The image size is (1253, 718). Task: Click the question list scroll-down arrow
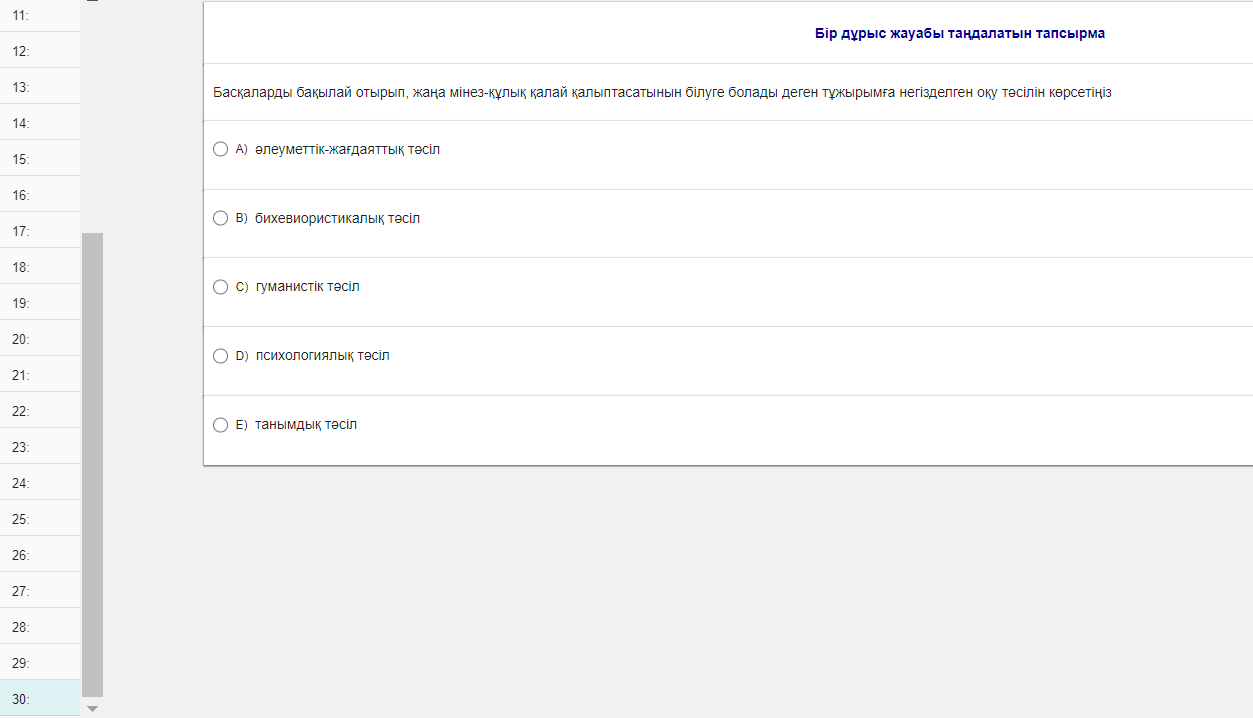(x=92, y=708)
